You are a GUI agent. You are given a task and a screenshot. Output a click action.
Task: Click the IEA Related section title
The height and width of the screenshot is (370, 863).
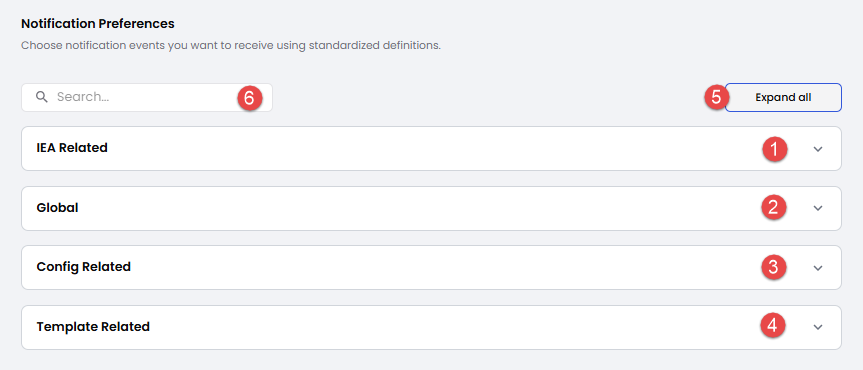click(72, 148)
